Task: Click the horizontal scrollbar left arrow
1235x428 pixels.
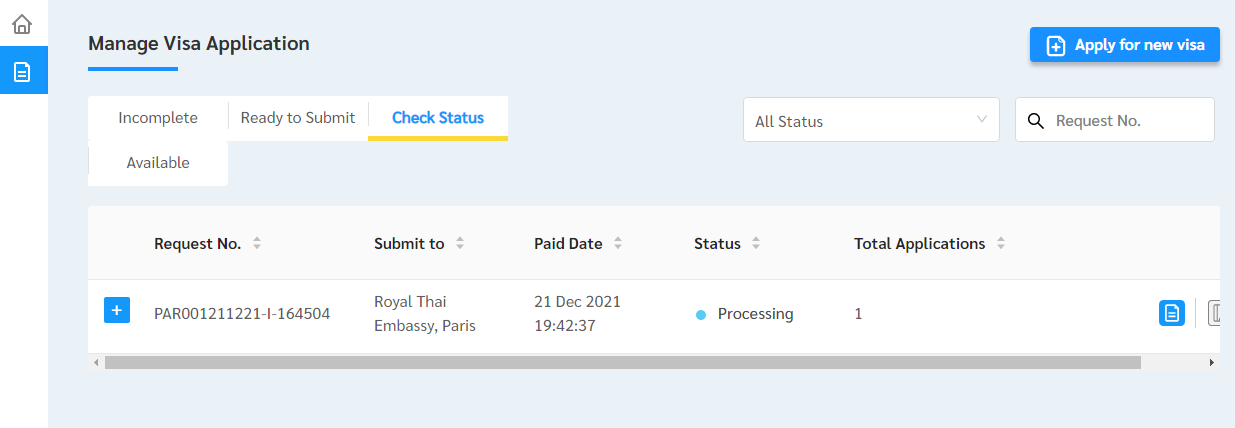Action: click(96, 362)
